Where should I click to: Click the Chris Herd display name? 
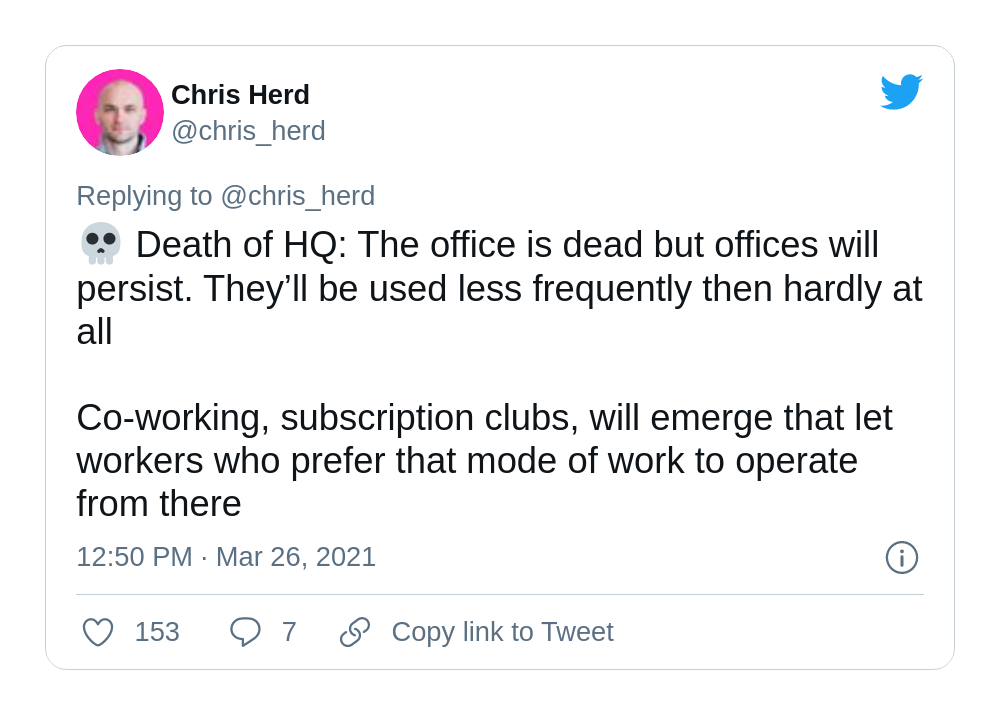pos(240,95)
